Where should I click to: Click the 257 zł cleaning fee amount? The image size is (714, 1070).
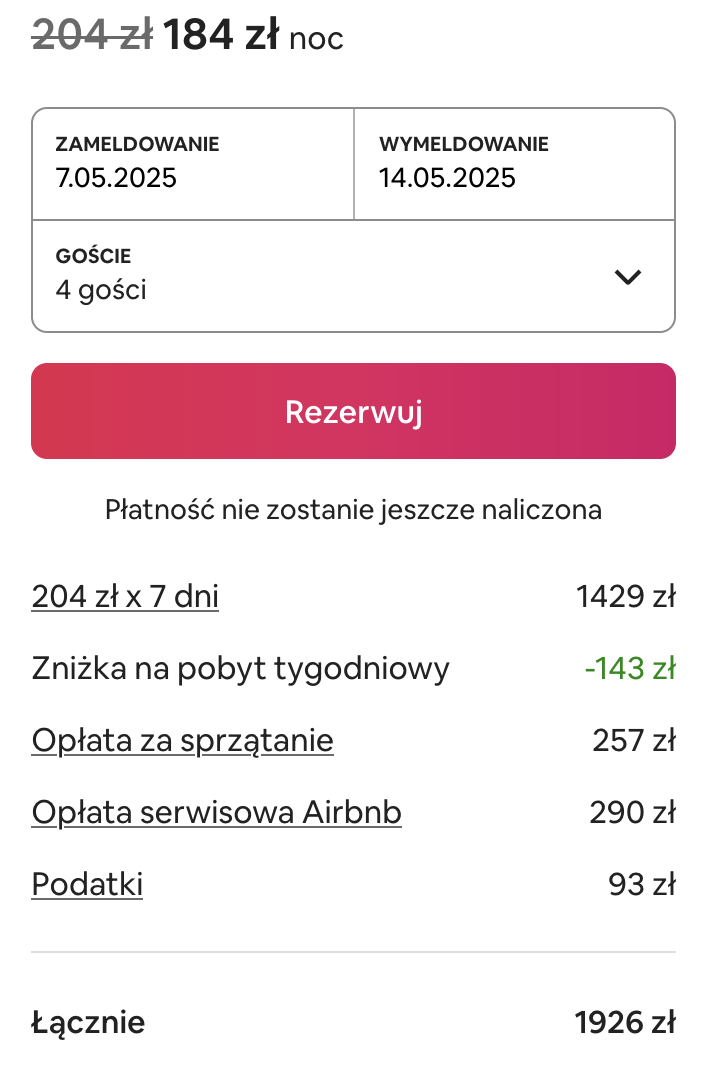point(634,740)
